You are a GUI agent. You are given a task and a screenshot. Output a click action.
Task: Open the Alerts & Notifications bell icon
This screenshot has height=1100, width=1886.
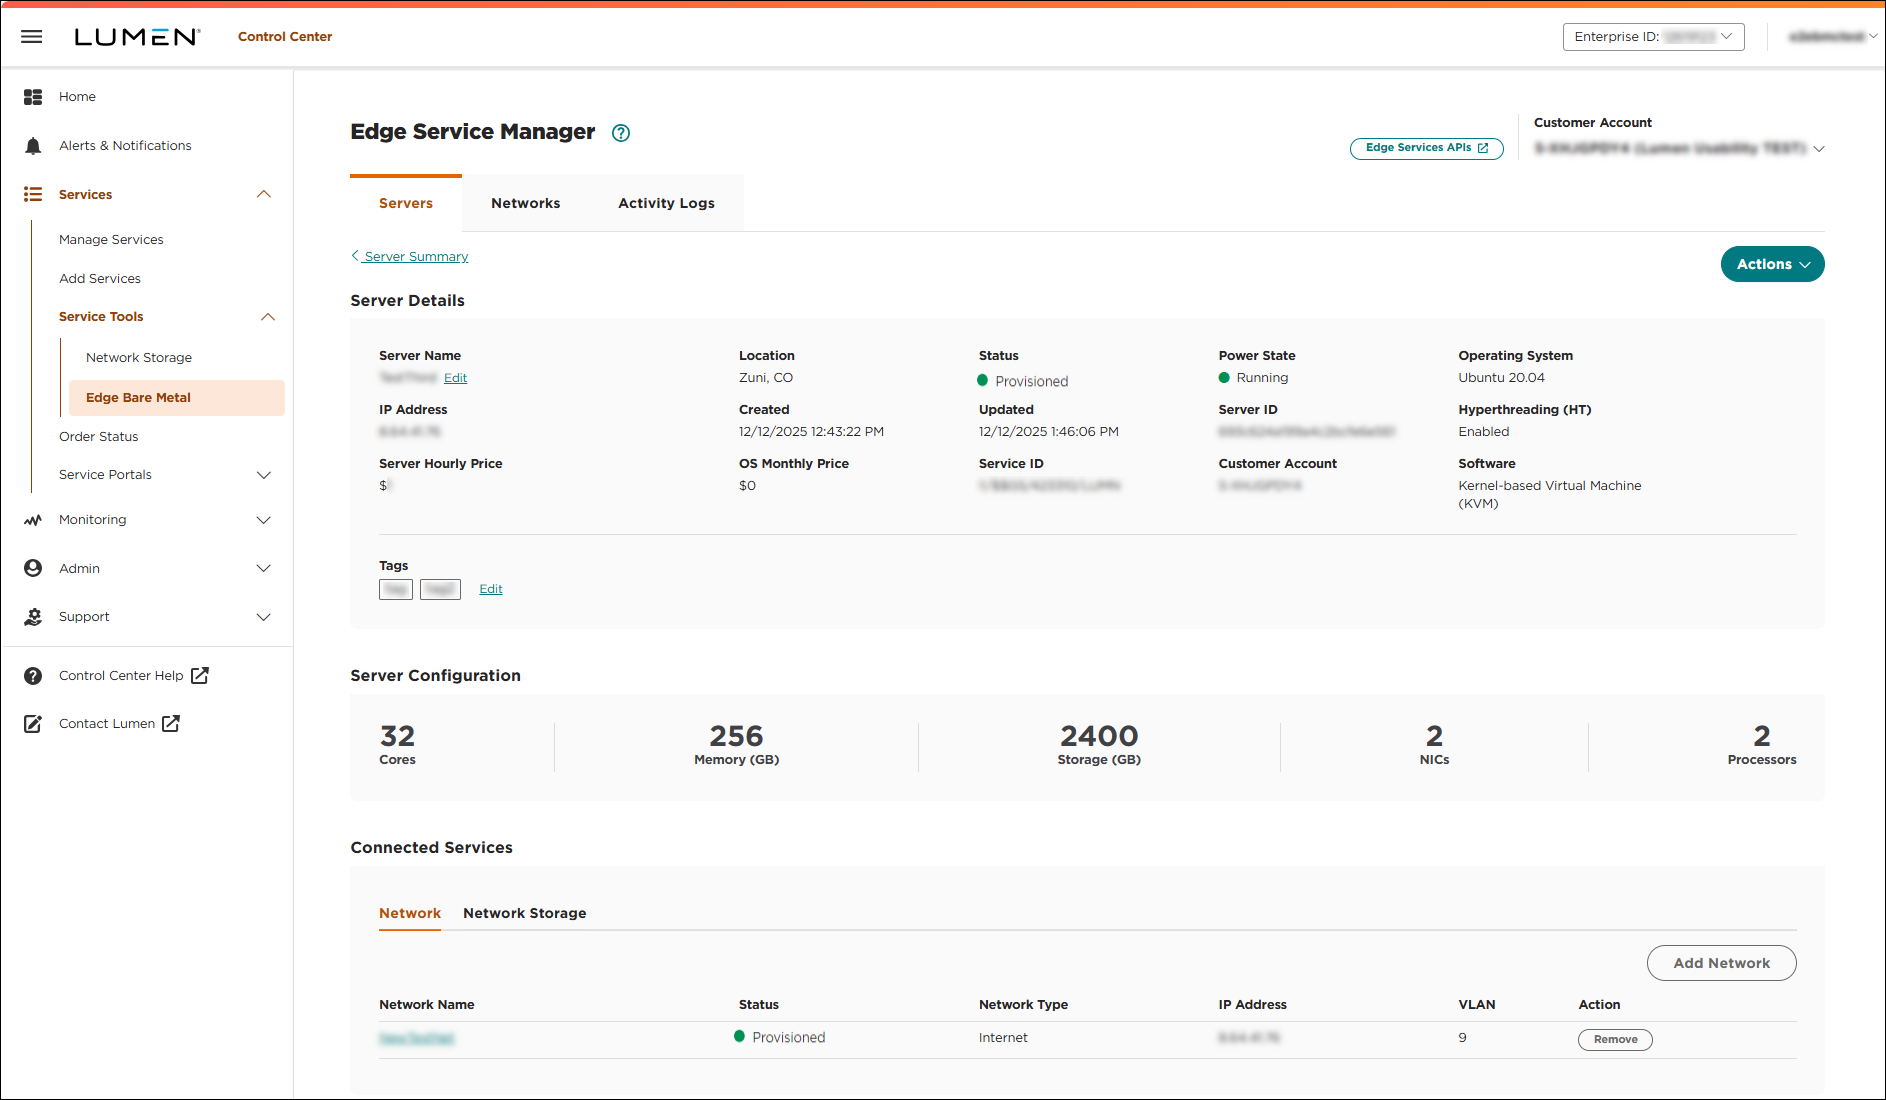[x=33, y=145]
